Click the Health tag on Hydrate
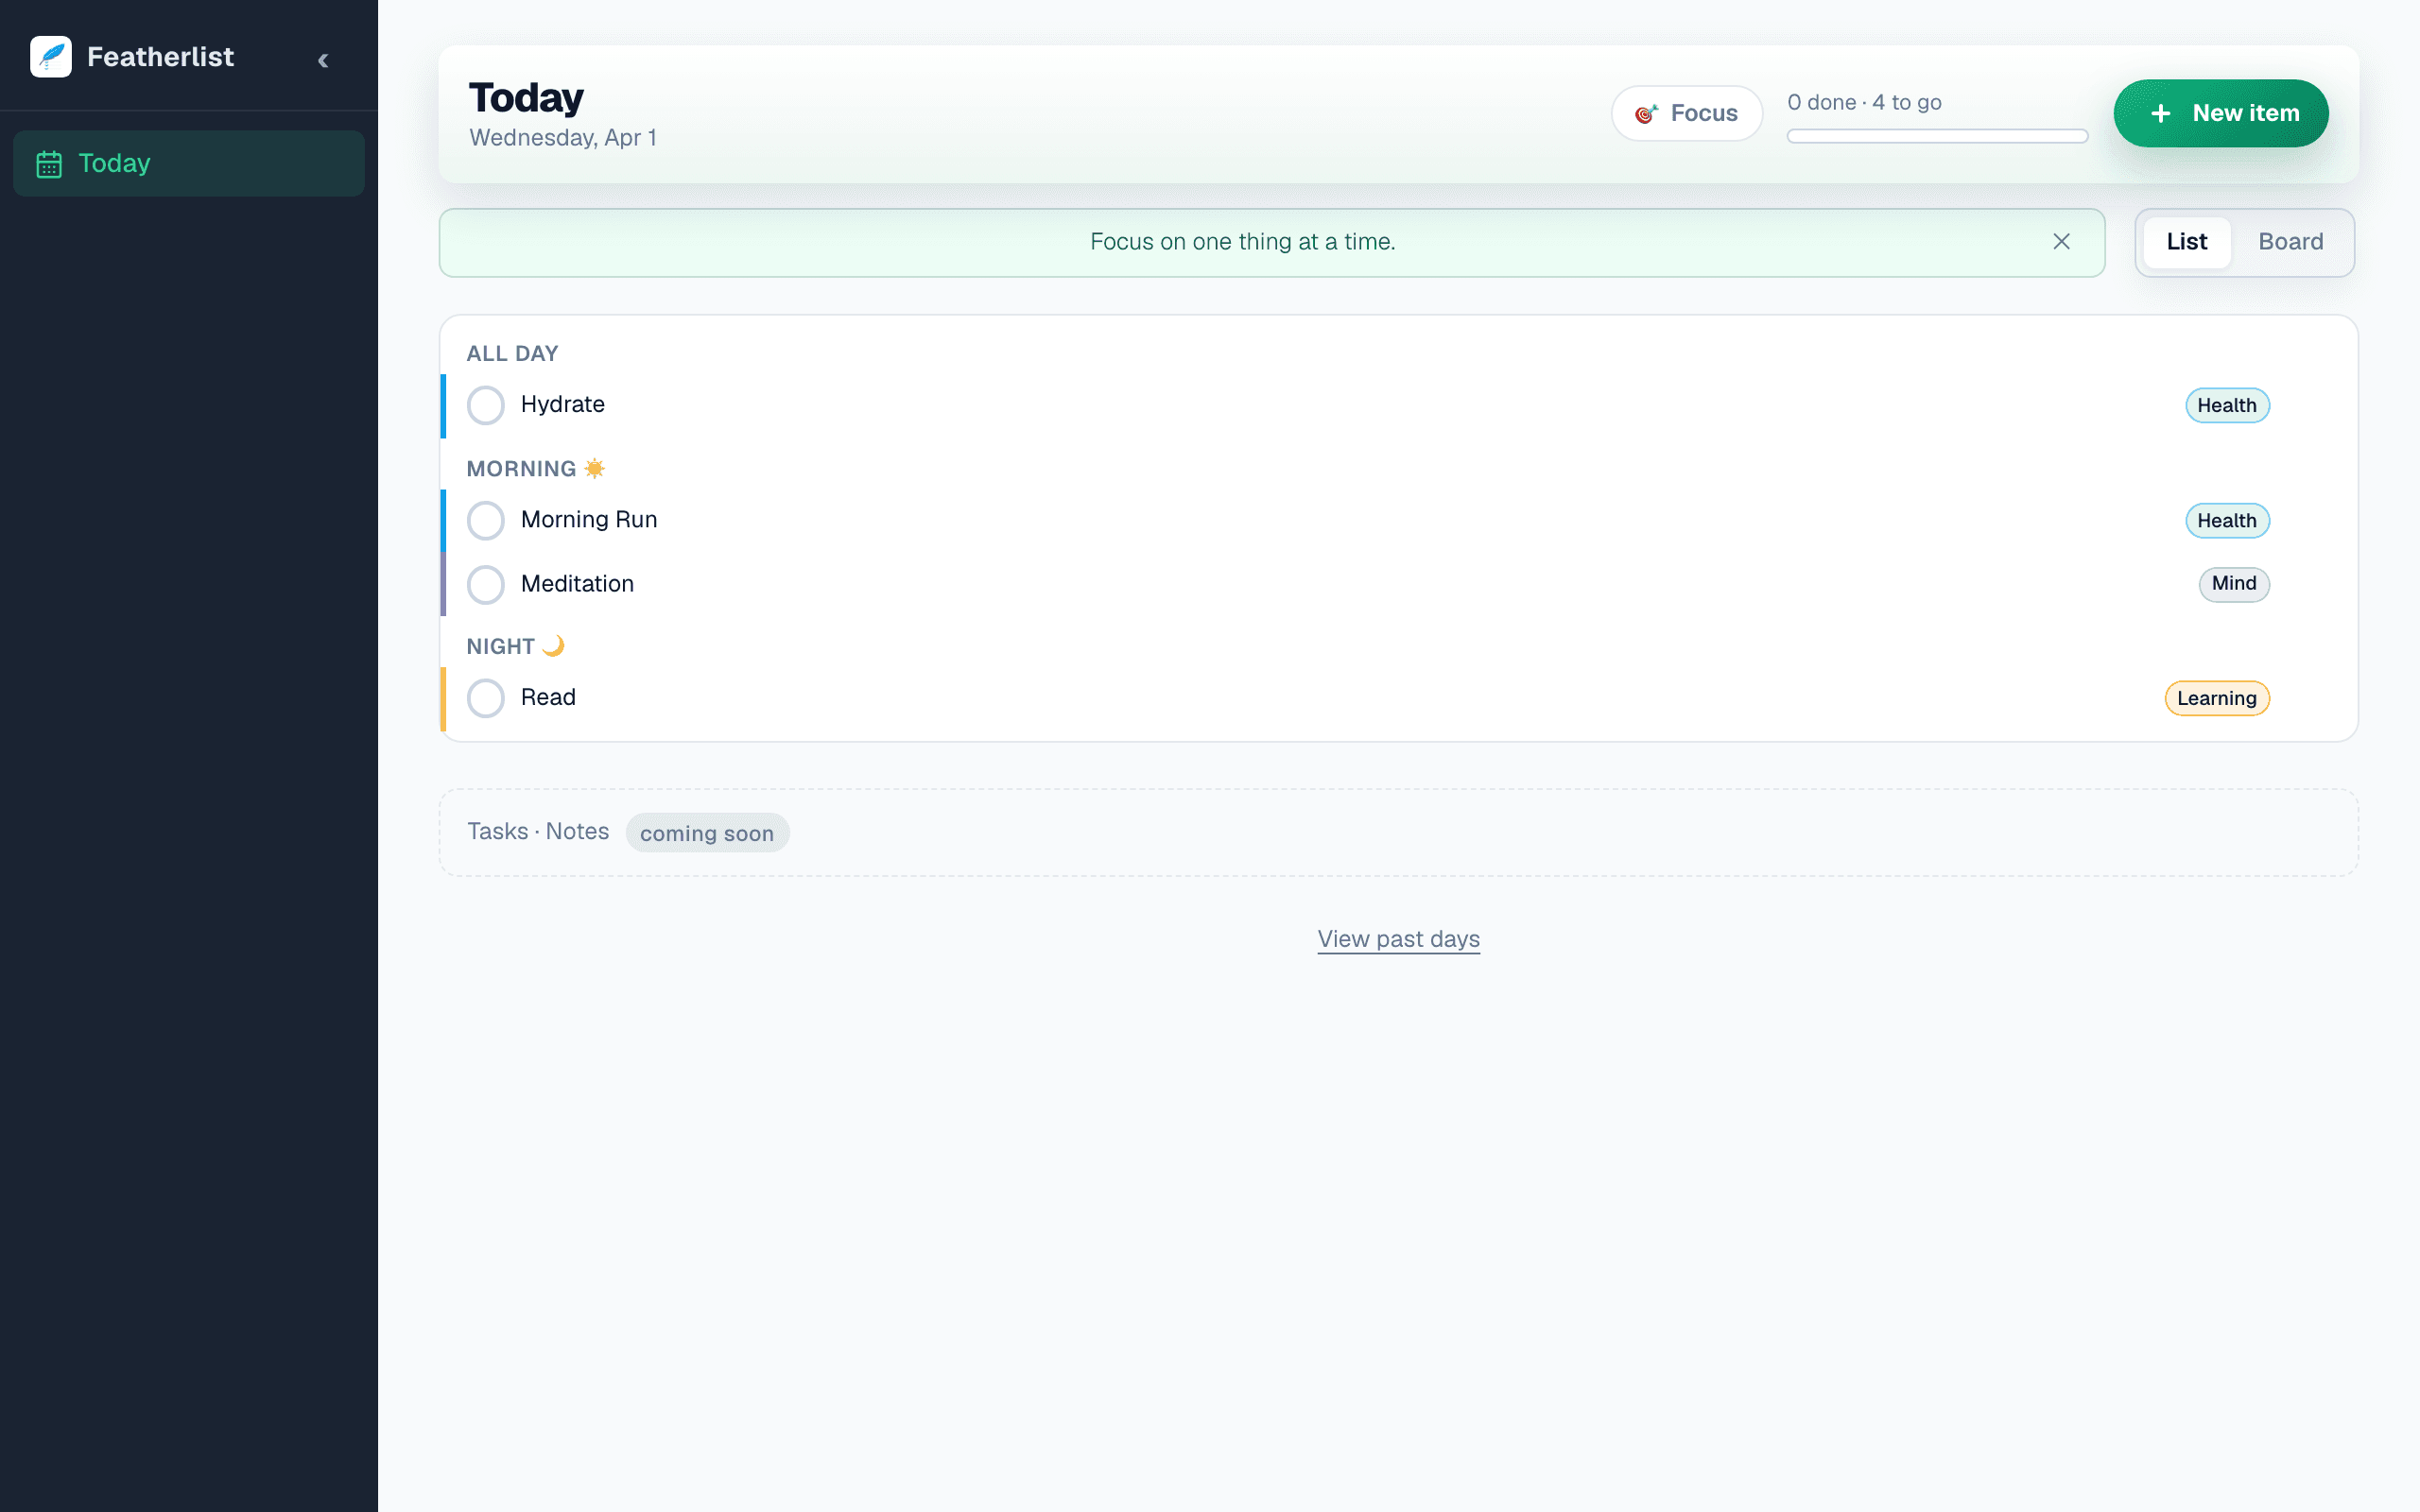Screen dimensions: 2420x1512 pyautogui.click(x=2226, y=405)
